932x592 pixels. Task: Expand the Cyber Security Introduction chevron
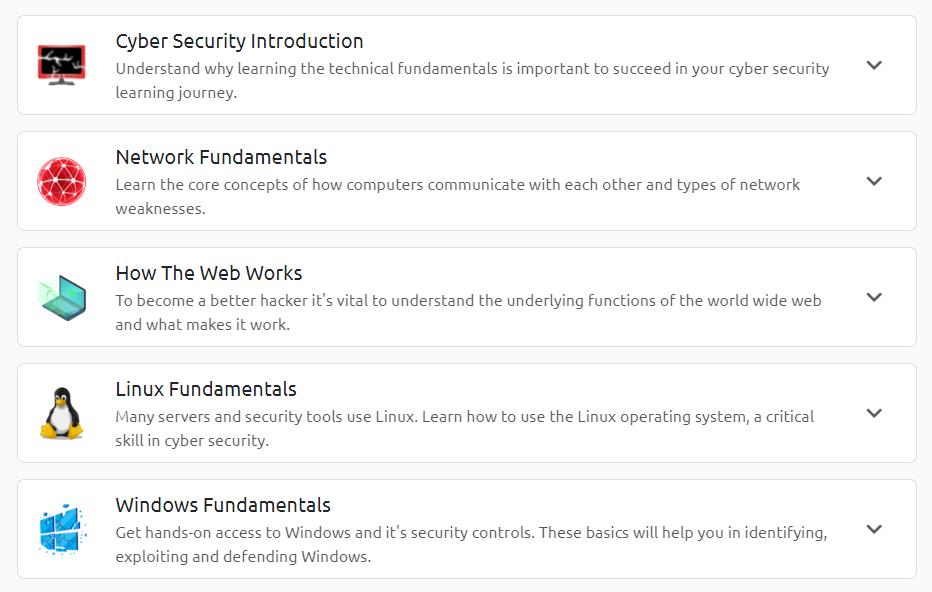[x=874, y=65]
